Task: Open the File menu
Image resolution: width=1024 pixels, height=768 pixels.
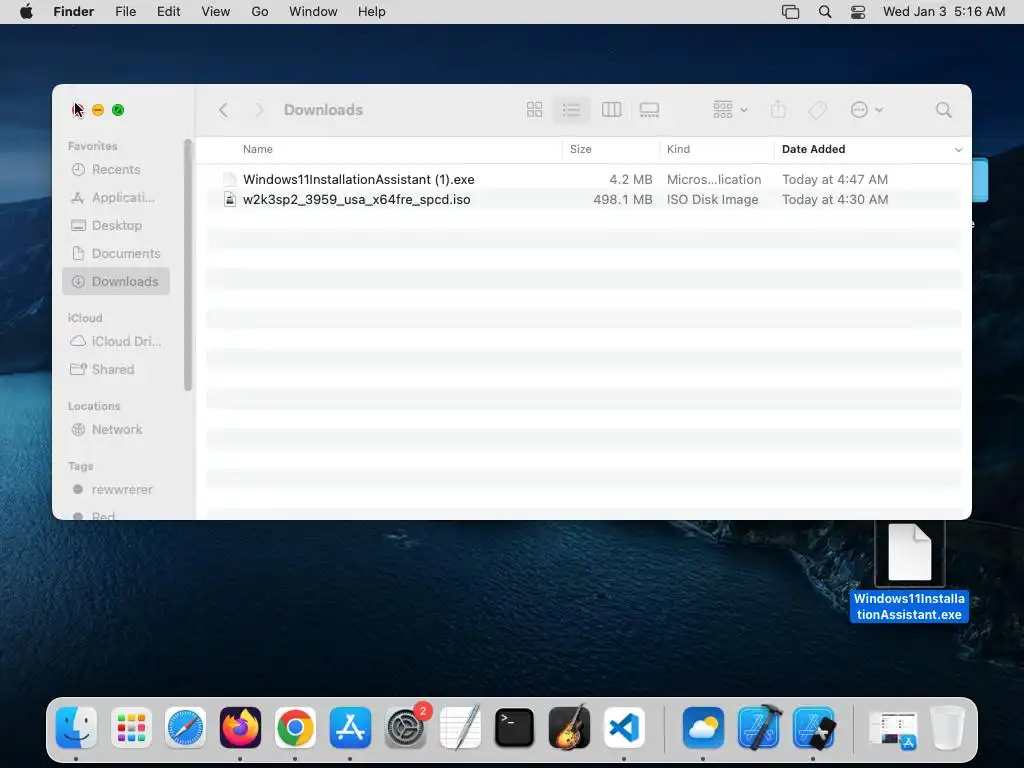Action: tap(125, 12)
